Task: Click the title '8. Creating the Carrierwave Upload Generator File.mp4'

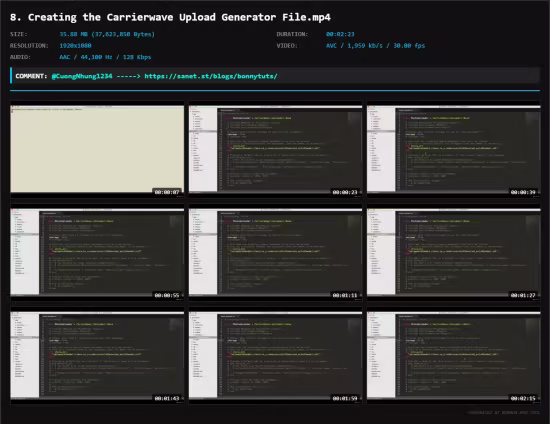Action: pos(170,18)
